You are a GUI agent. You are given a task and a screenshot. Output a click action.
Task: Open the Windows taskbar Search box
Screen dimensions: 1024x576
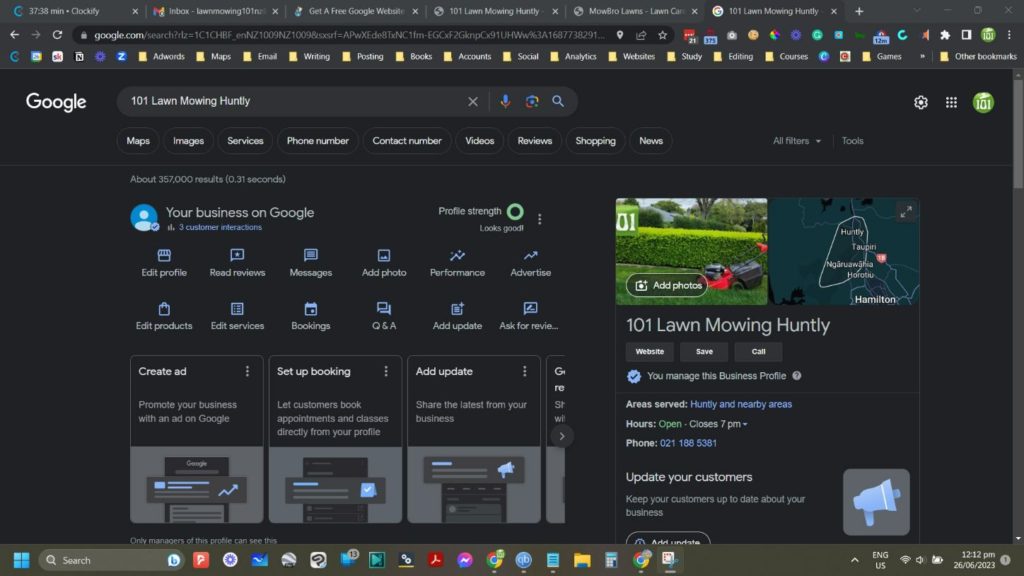tap(110, 560)
